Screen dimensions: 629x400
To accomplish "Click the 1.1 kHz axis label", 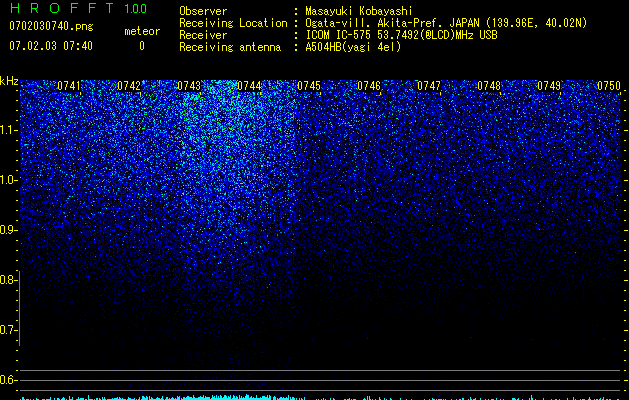I will (9, 130).
